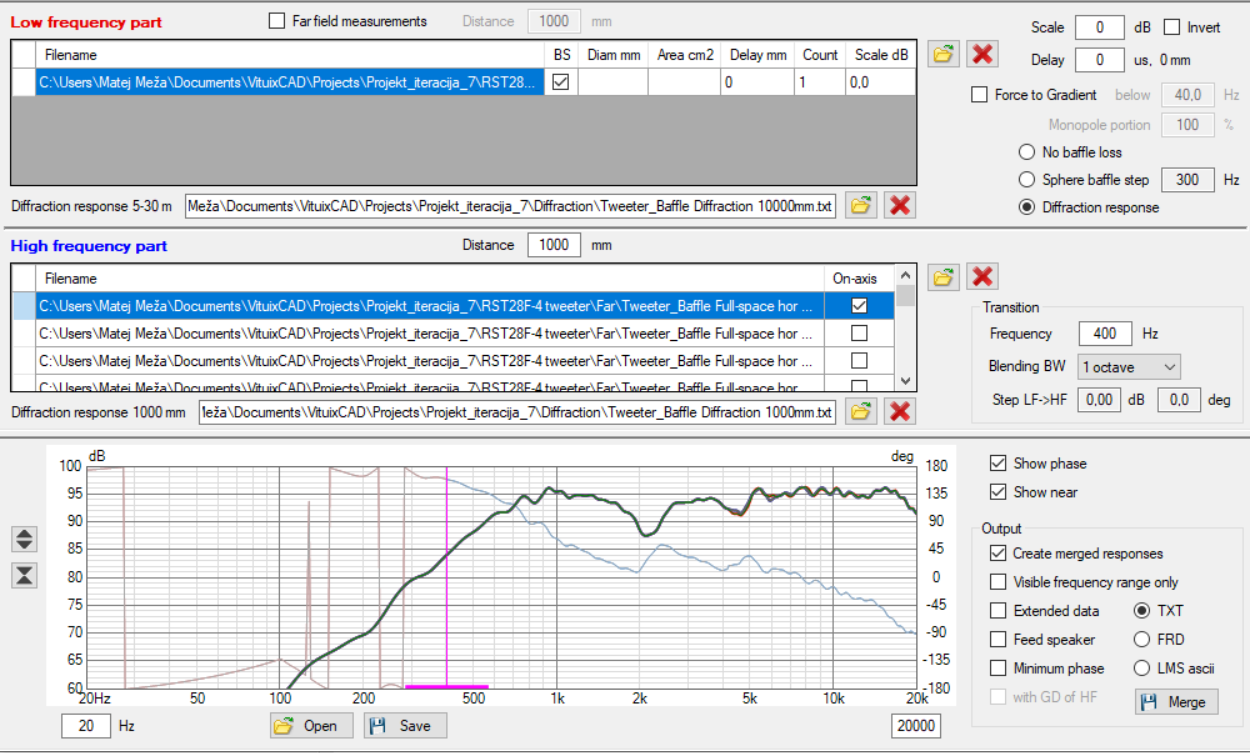This screenshot has width=1250, height=753.
Task: Select Sphere baffle step radio button
Action: [x=1026, y=180]
